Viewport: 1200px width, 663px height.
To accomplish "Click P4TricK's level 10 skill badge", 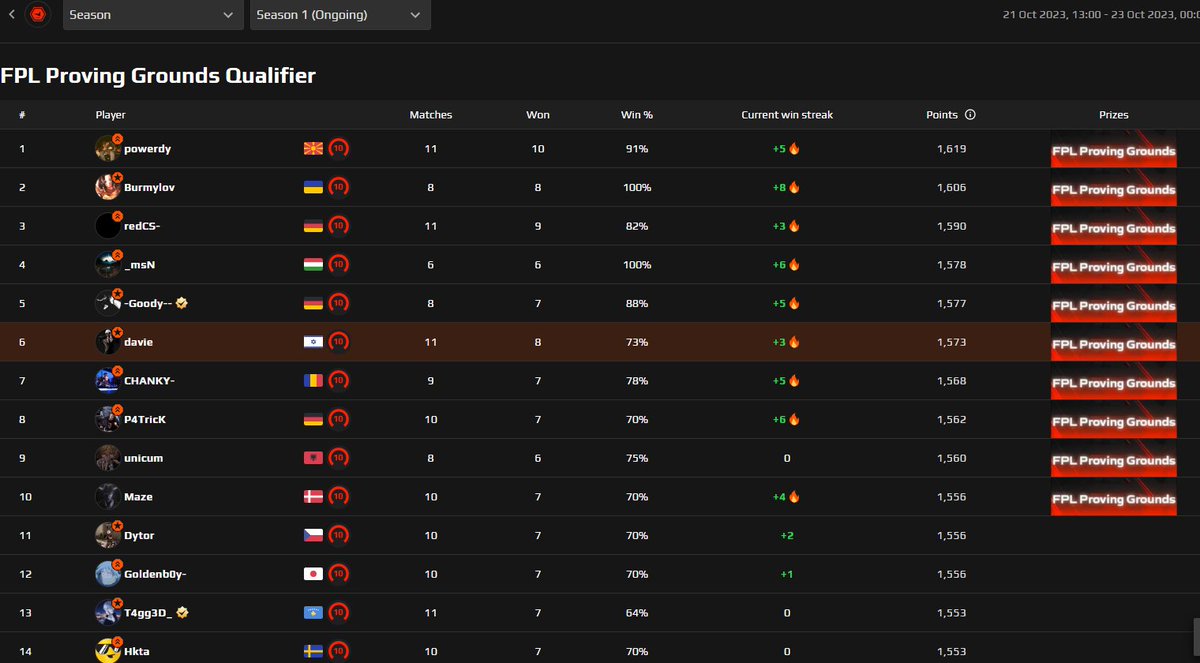I will tap(338, 420).
